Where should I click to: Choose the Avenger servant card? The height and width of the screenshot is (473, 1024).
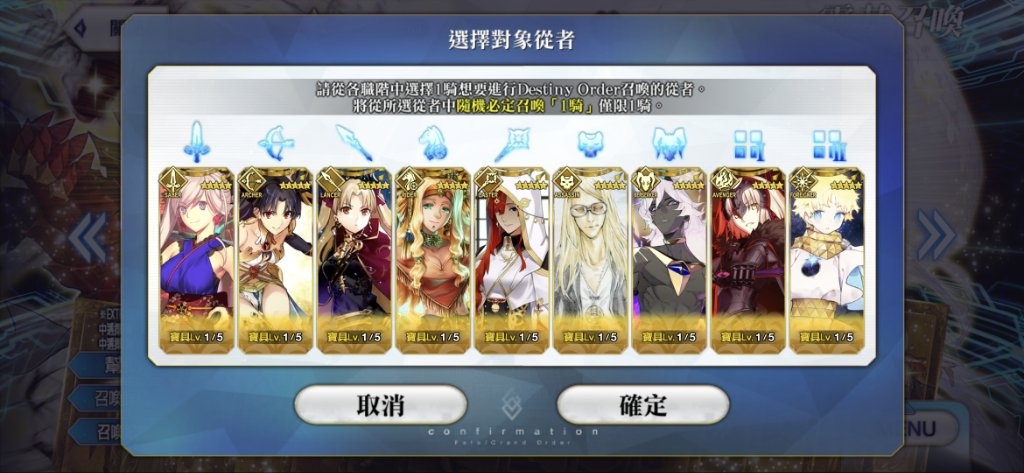click(748, 261)
